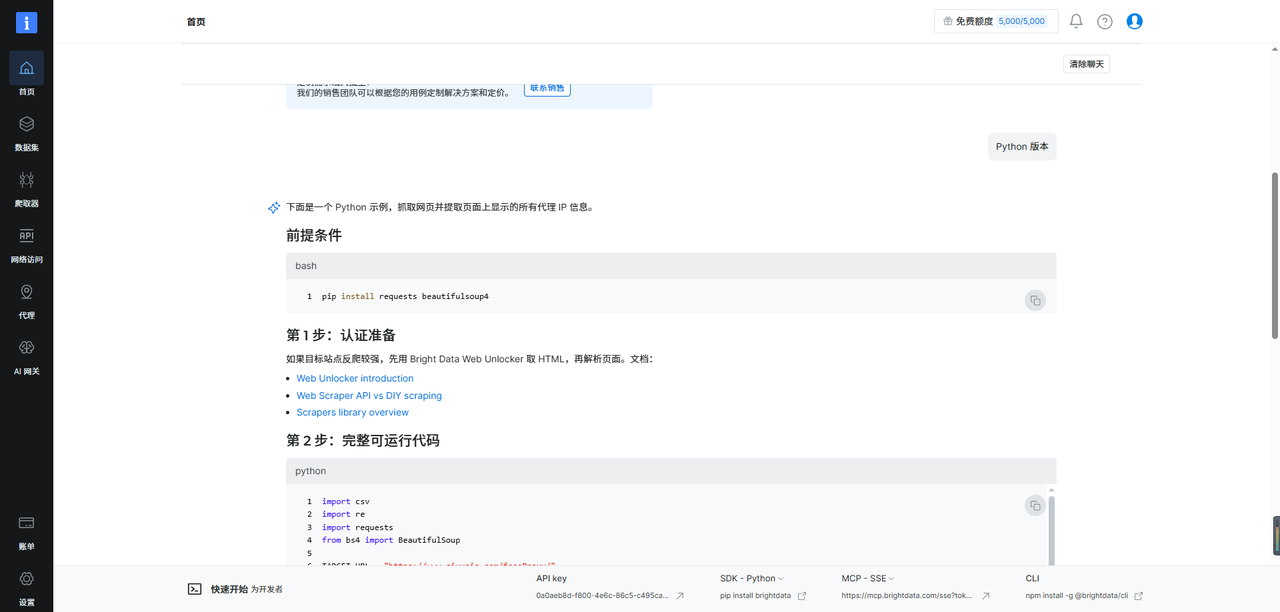Click the sparkle AI assistant icon
1280x612 pixels.
pos(273,207)
